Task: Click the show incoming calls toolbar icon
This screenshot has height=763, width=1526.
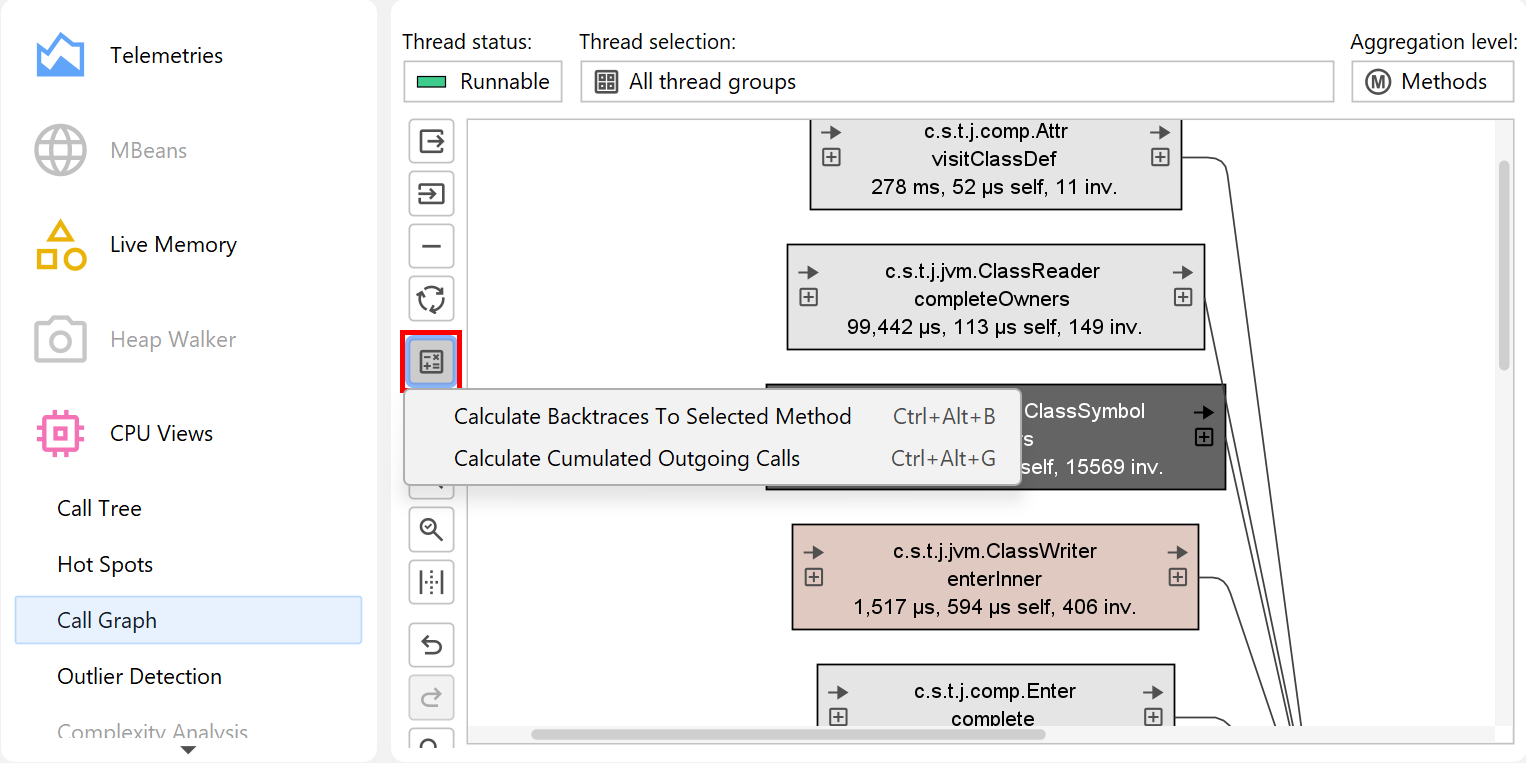Action: pyautogui.click(x=431, y=193)
